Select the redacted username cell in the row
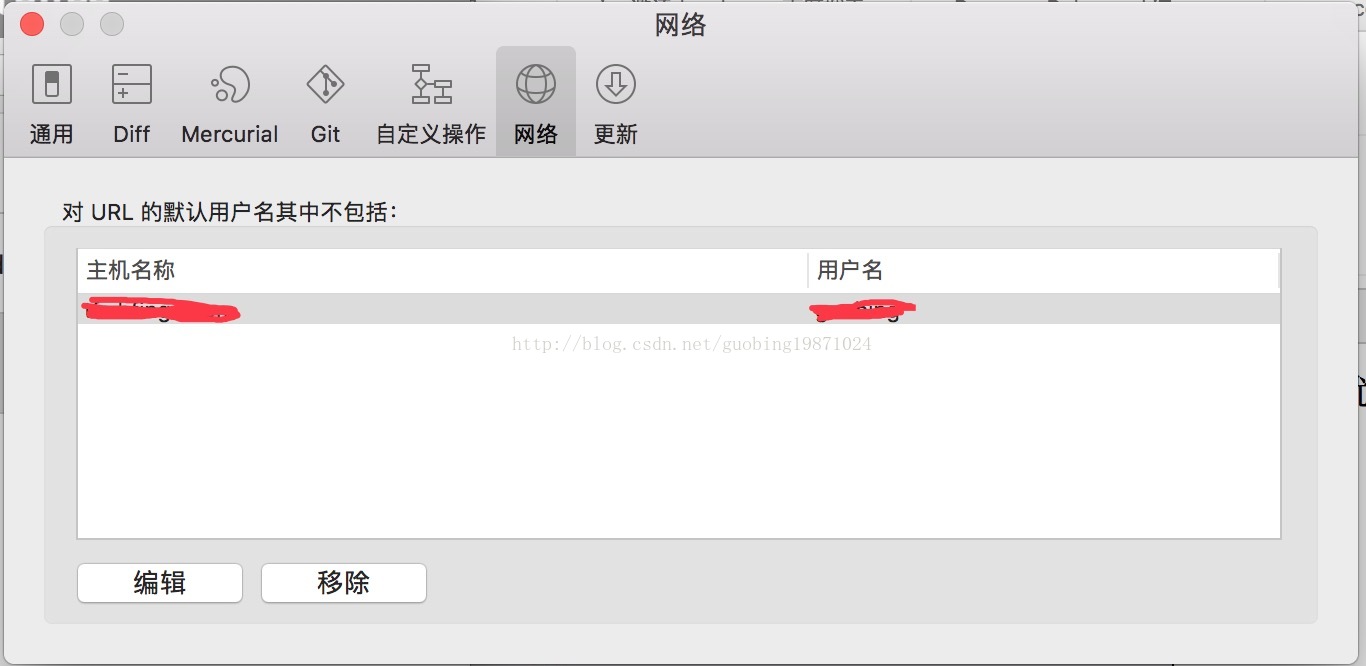 tap(863, 310)
